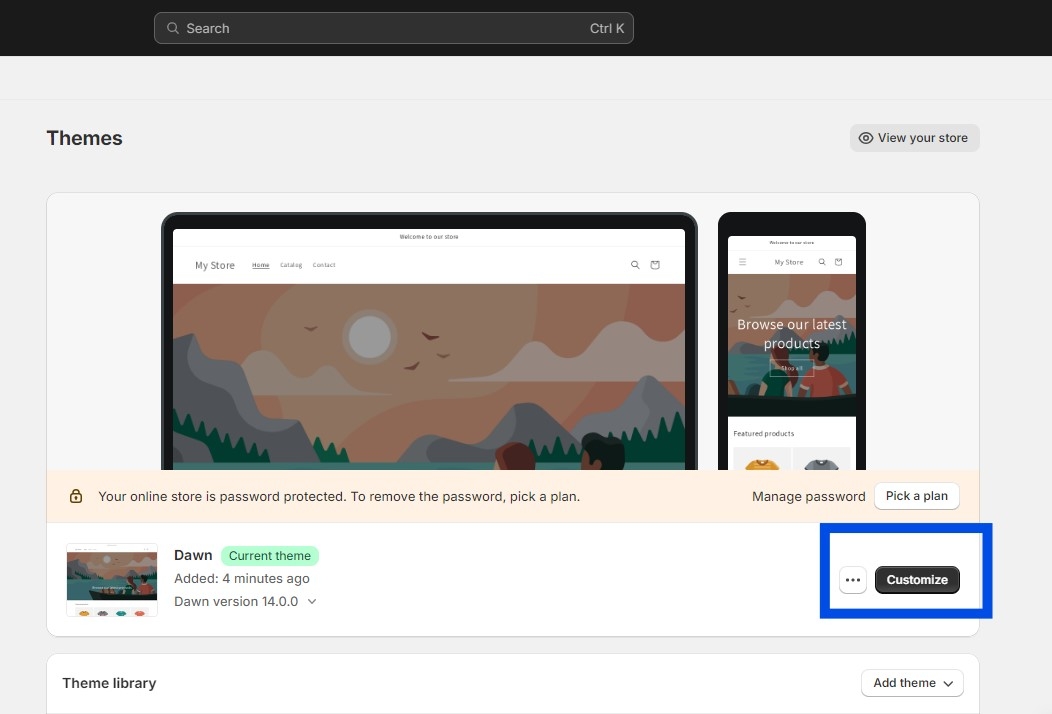Click the Dawn theme name
The width and height of the screenshot is (1052, 714).
(x=193, y=556)
